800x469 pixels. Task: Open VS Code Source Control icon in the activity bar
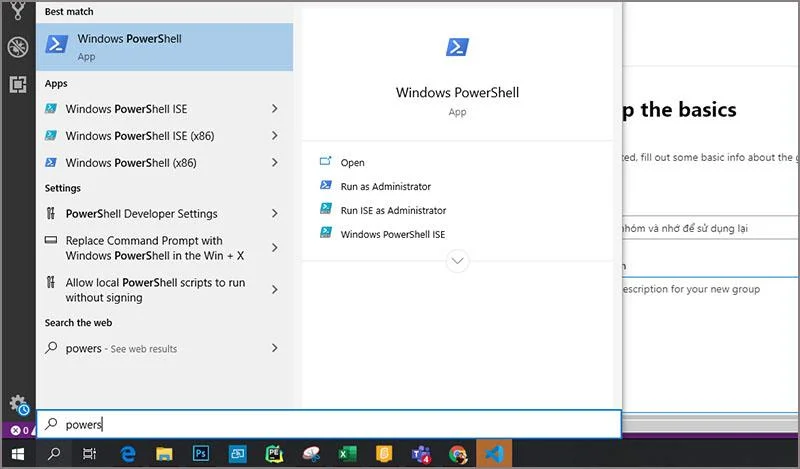(18, 10)
